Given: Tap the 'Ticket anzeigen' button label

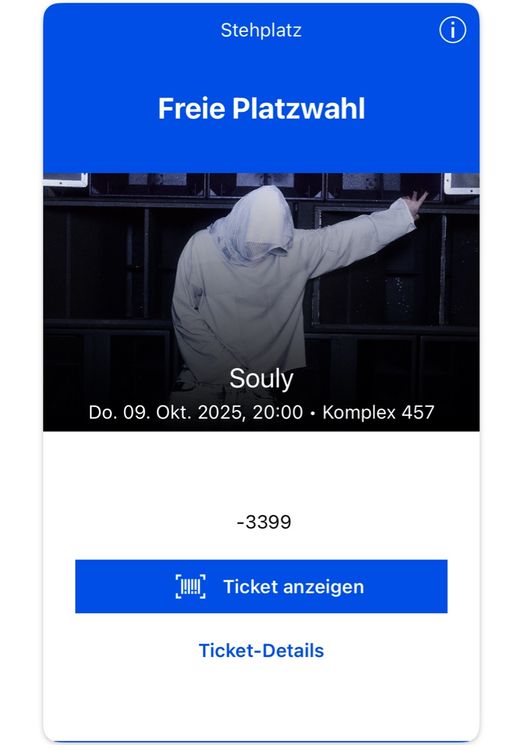Looking at the screenshot, I should (293, 586).
